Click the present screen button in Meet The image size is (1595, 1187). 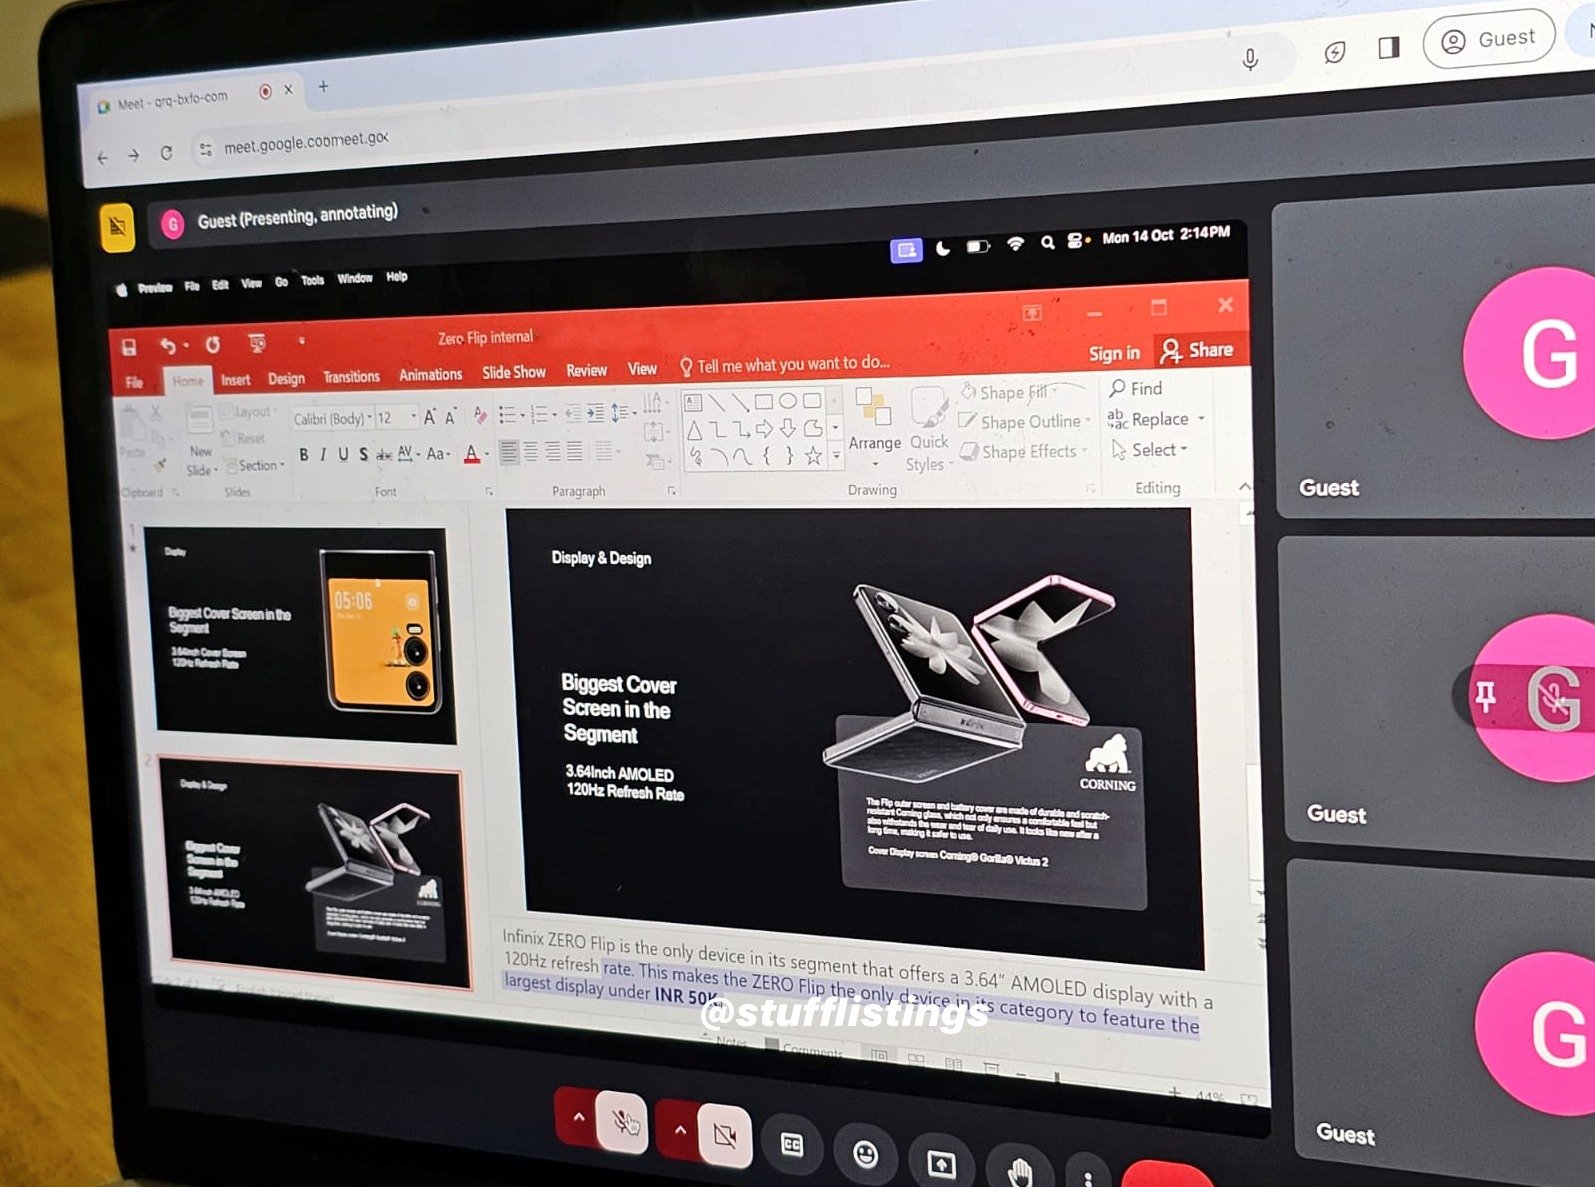click(942, 1163)
